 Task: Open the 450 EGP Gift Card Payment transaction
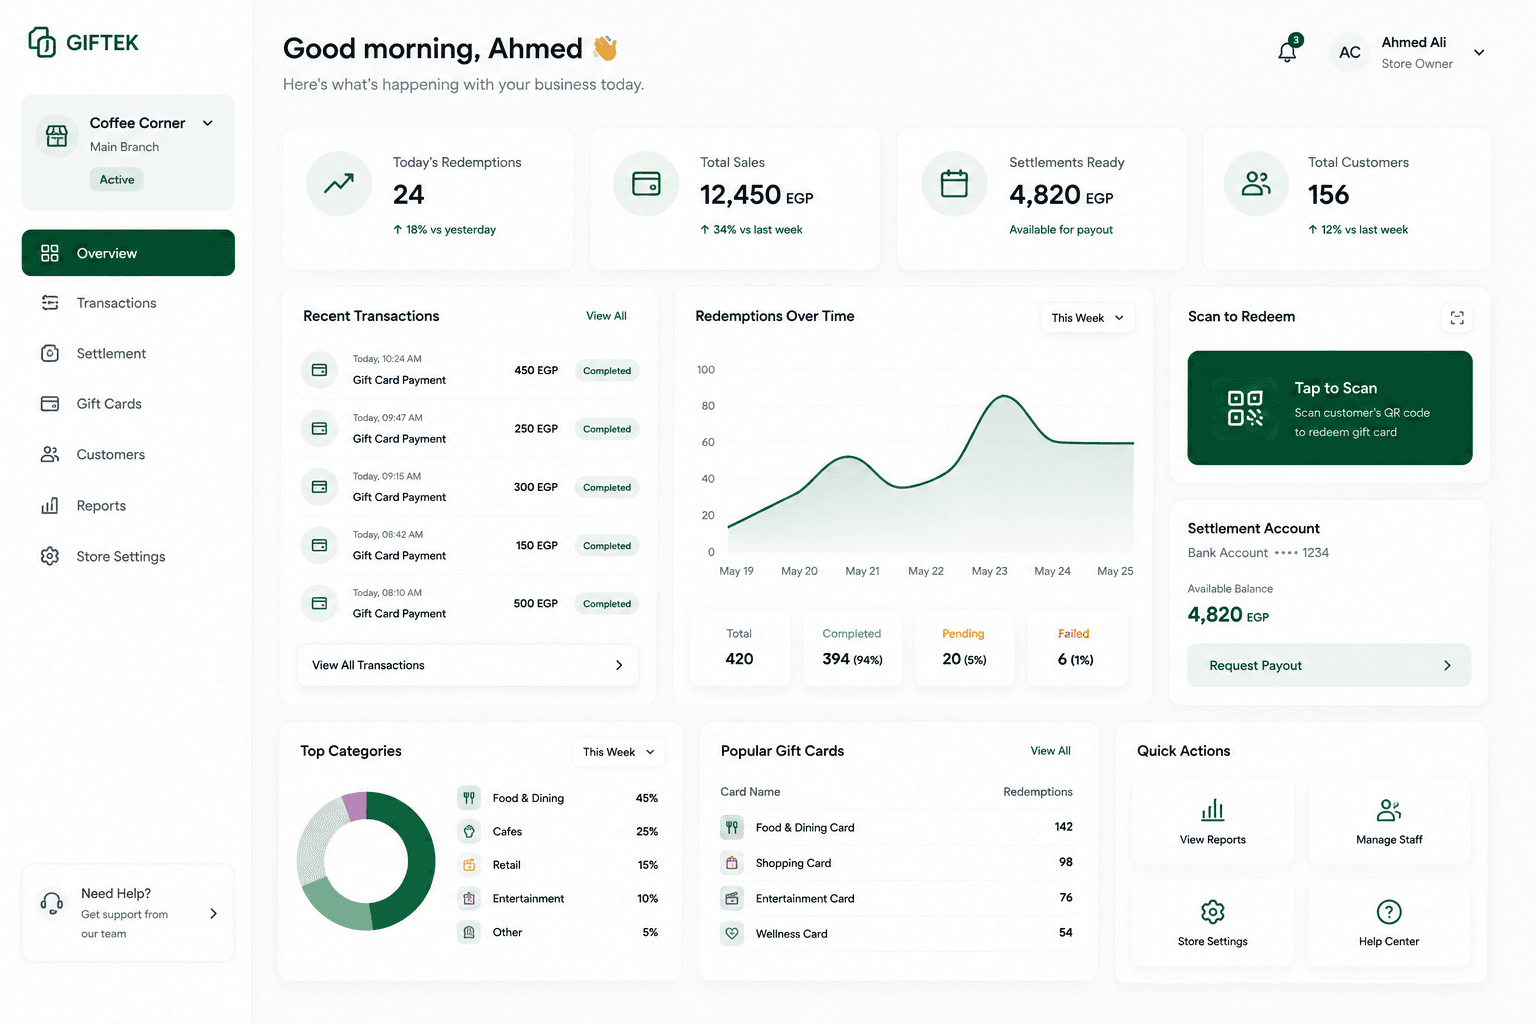469,370
